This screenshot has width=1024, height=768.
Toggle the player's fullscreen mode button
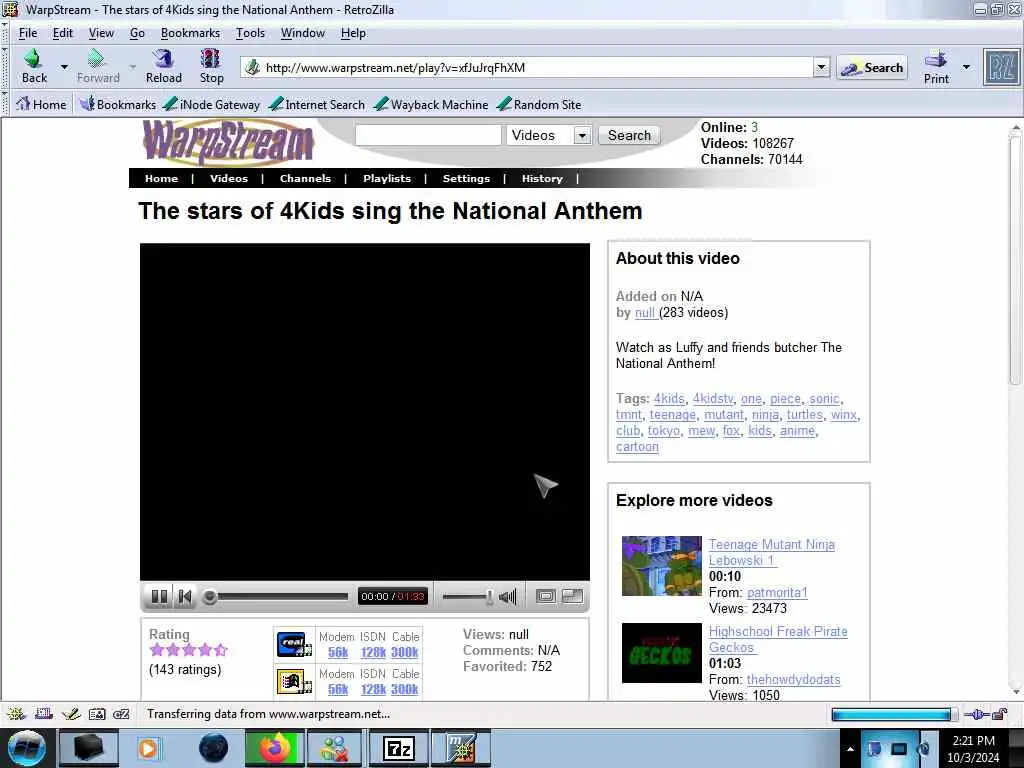(545, 596)
